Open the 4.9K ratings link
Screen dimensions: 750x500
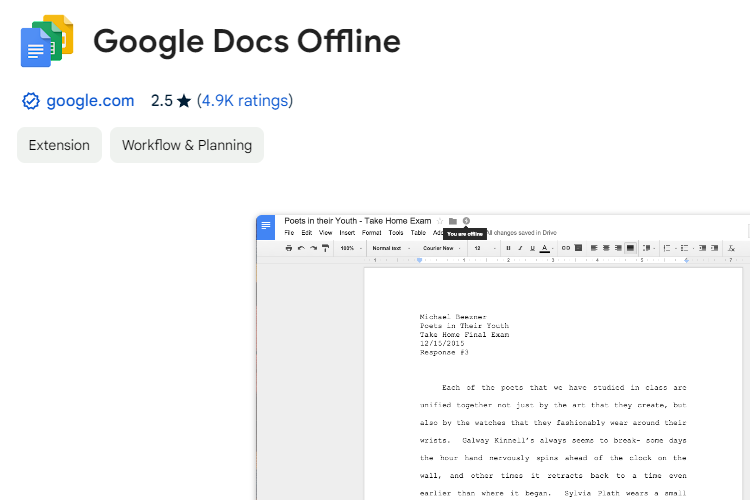coord(245,101)
